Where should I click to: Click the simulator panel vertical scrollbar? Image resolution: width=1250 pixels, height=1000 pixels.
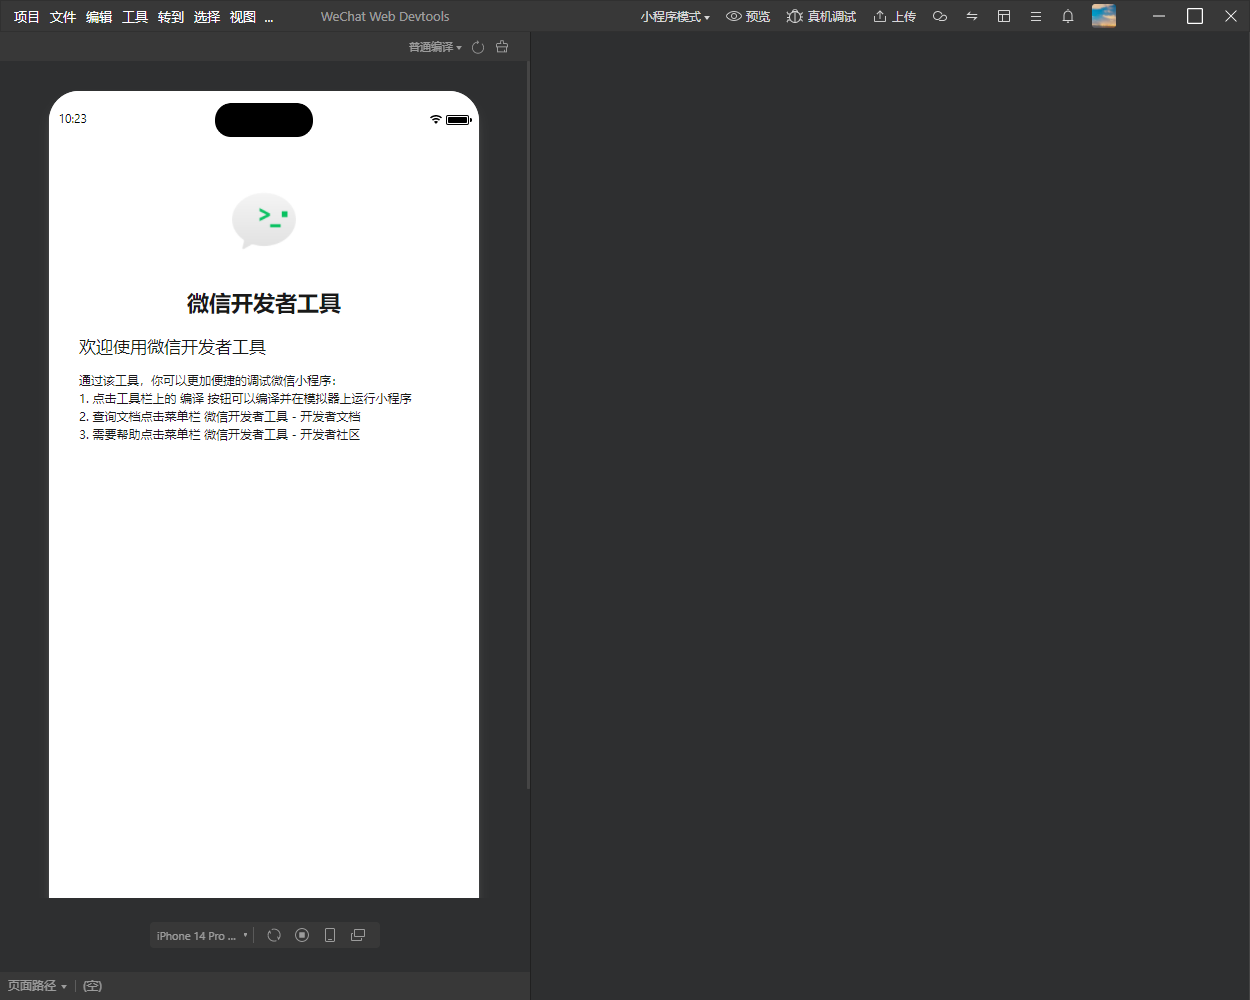527,425
